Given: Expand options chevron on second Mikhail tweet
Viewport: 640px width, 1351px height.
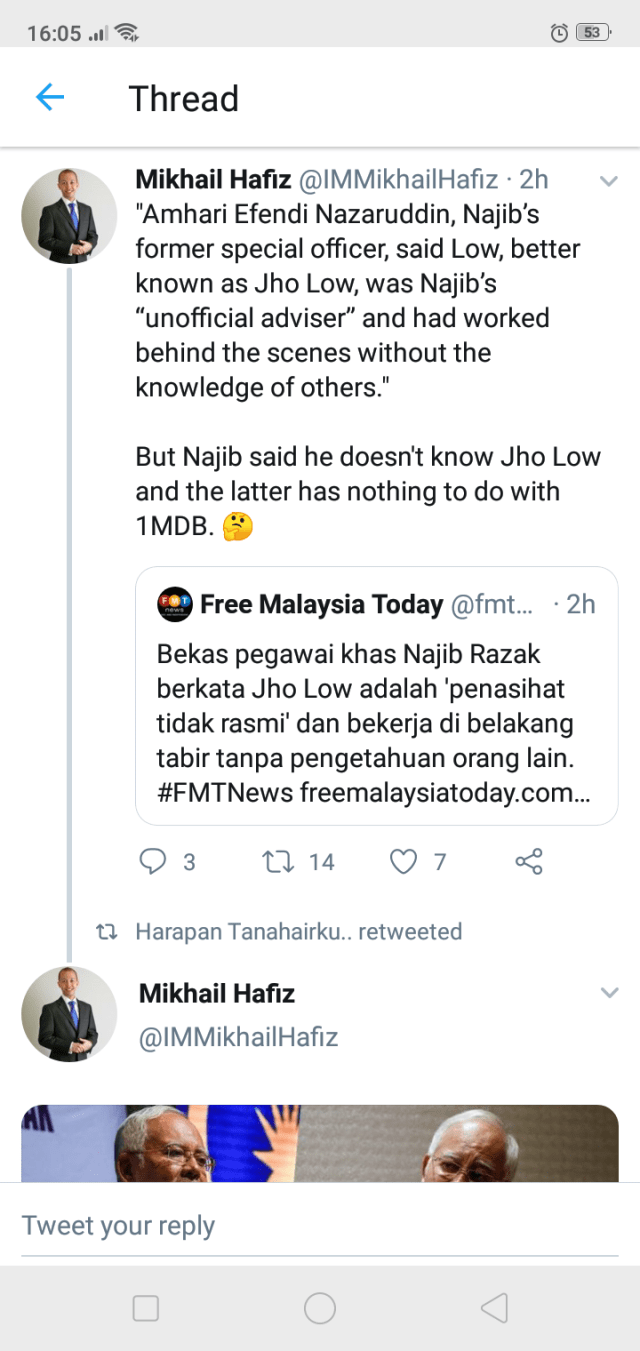Looking at the screenshot, I should pyautogui.click(x=608, y=993).
